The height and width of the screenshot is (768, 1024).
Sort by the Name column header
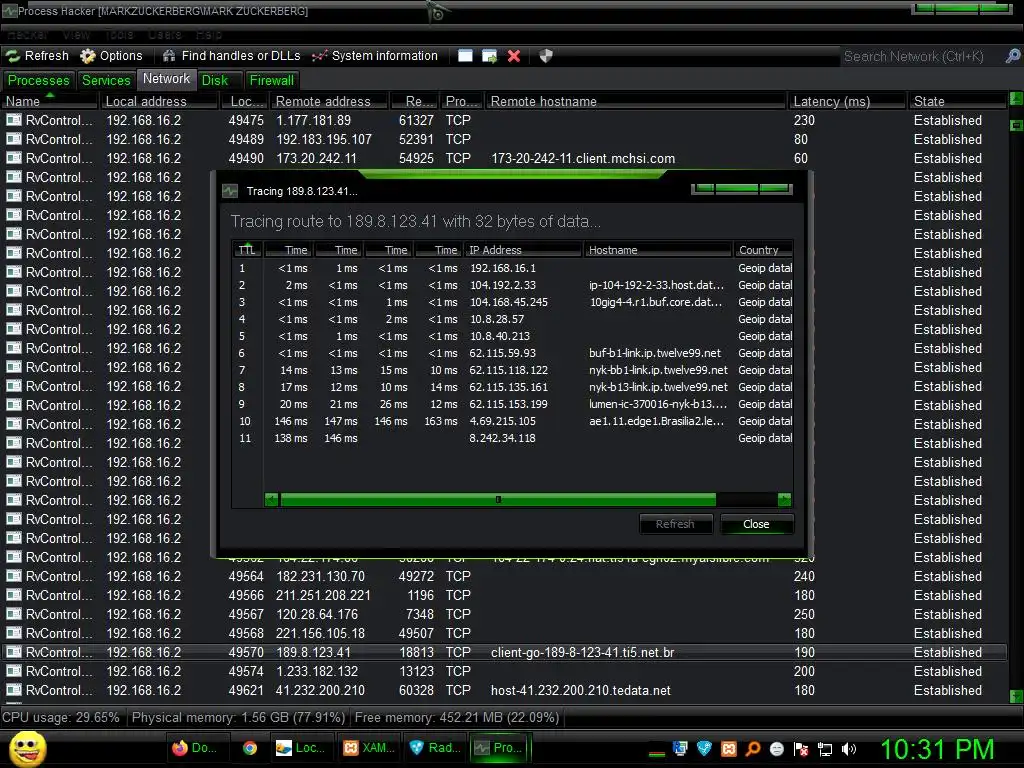[x=50, y=101]
